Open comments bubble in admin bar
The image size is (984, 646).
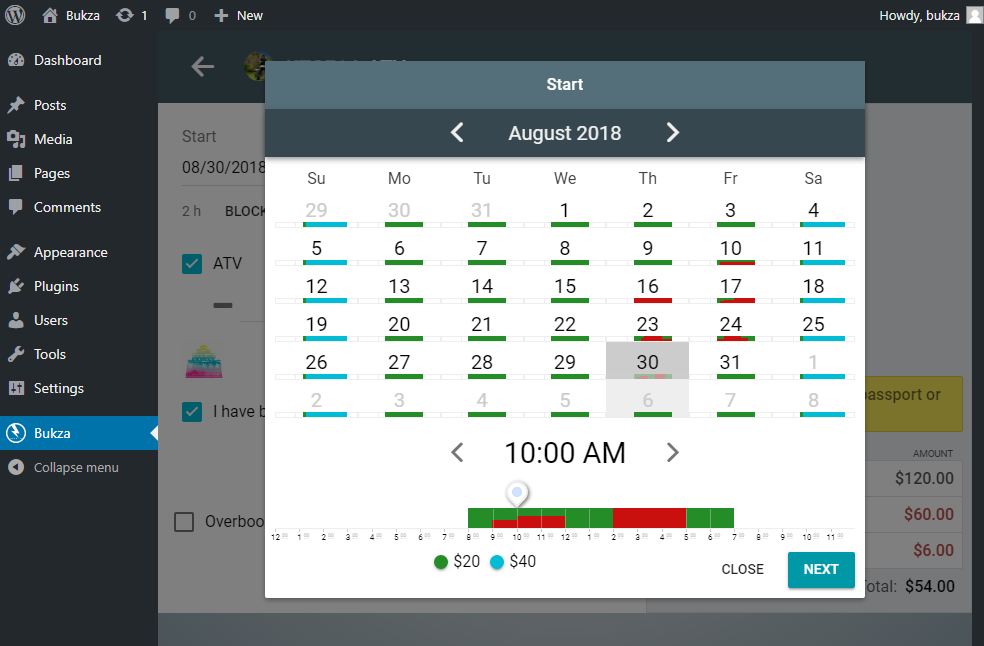coord(173,15)
